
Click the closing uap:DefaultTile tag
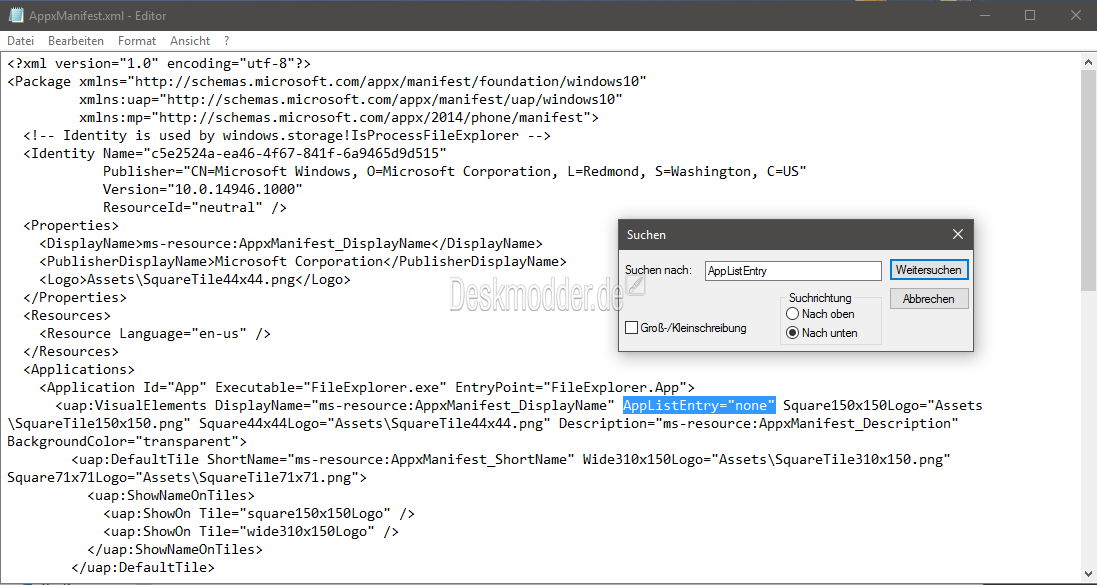click(143, 568)
